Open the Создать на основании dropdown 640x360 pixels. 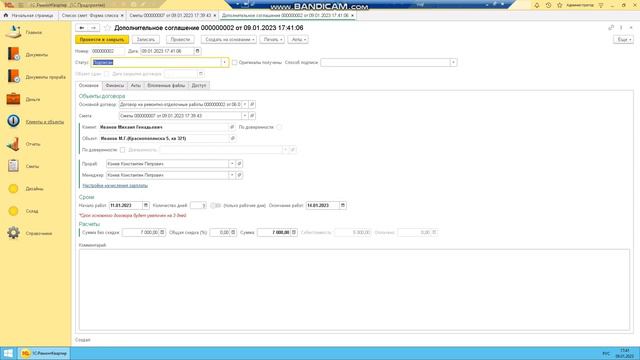tap(229, 40)
